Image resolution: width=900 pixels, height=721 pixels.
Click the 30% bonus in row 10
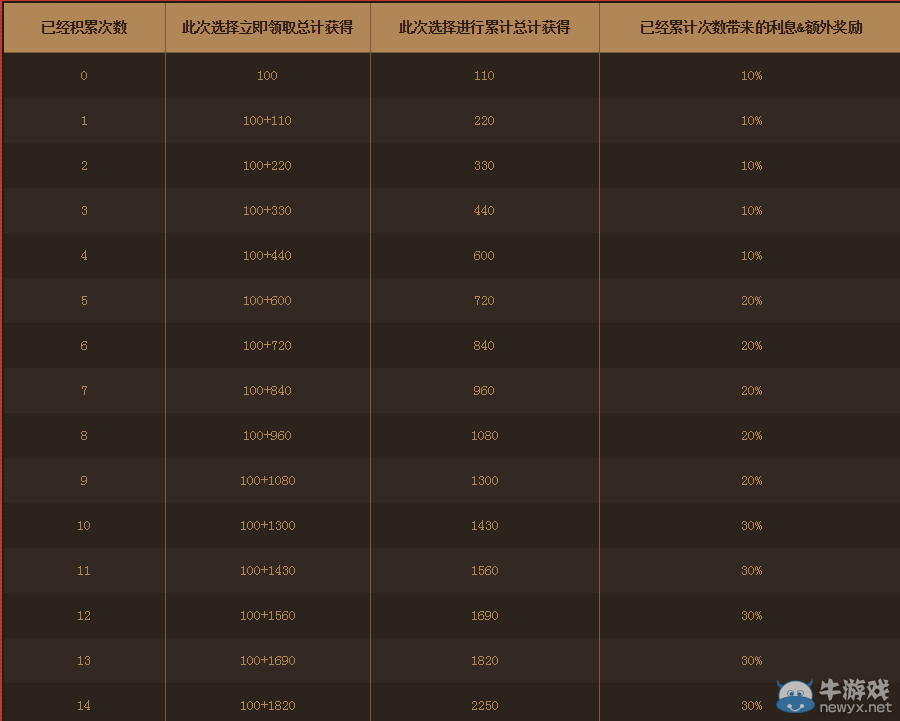[751, 526]
